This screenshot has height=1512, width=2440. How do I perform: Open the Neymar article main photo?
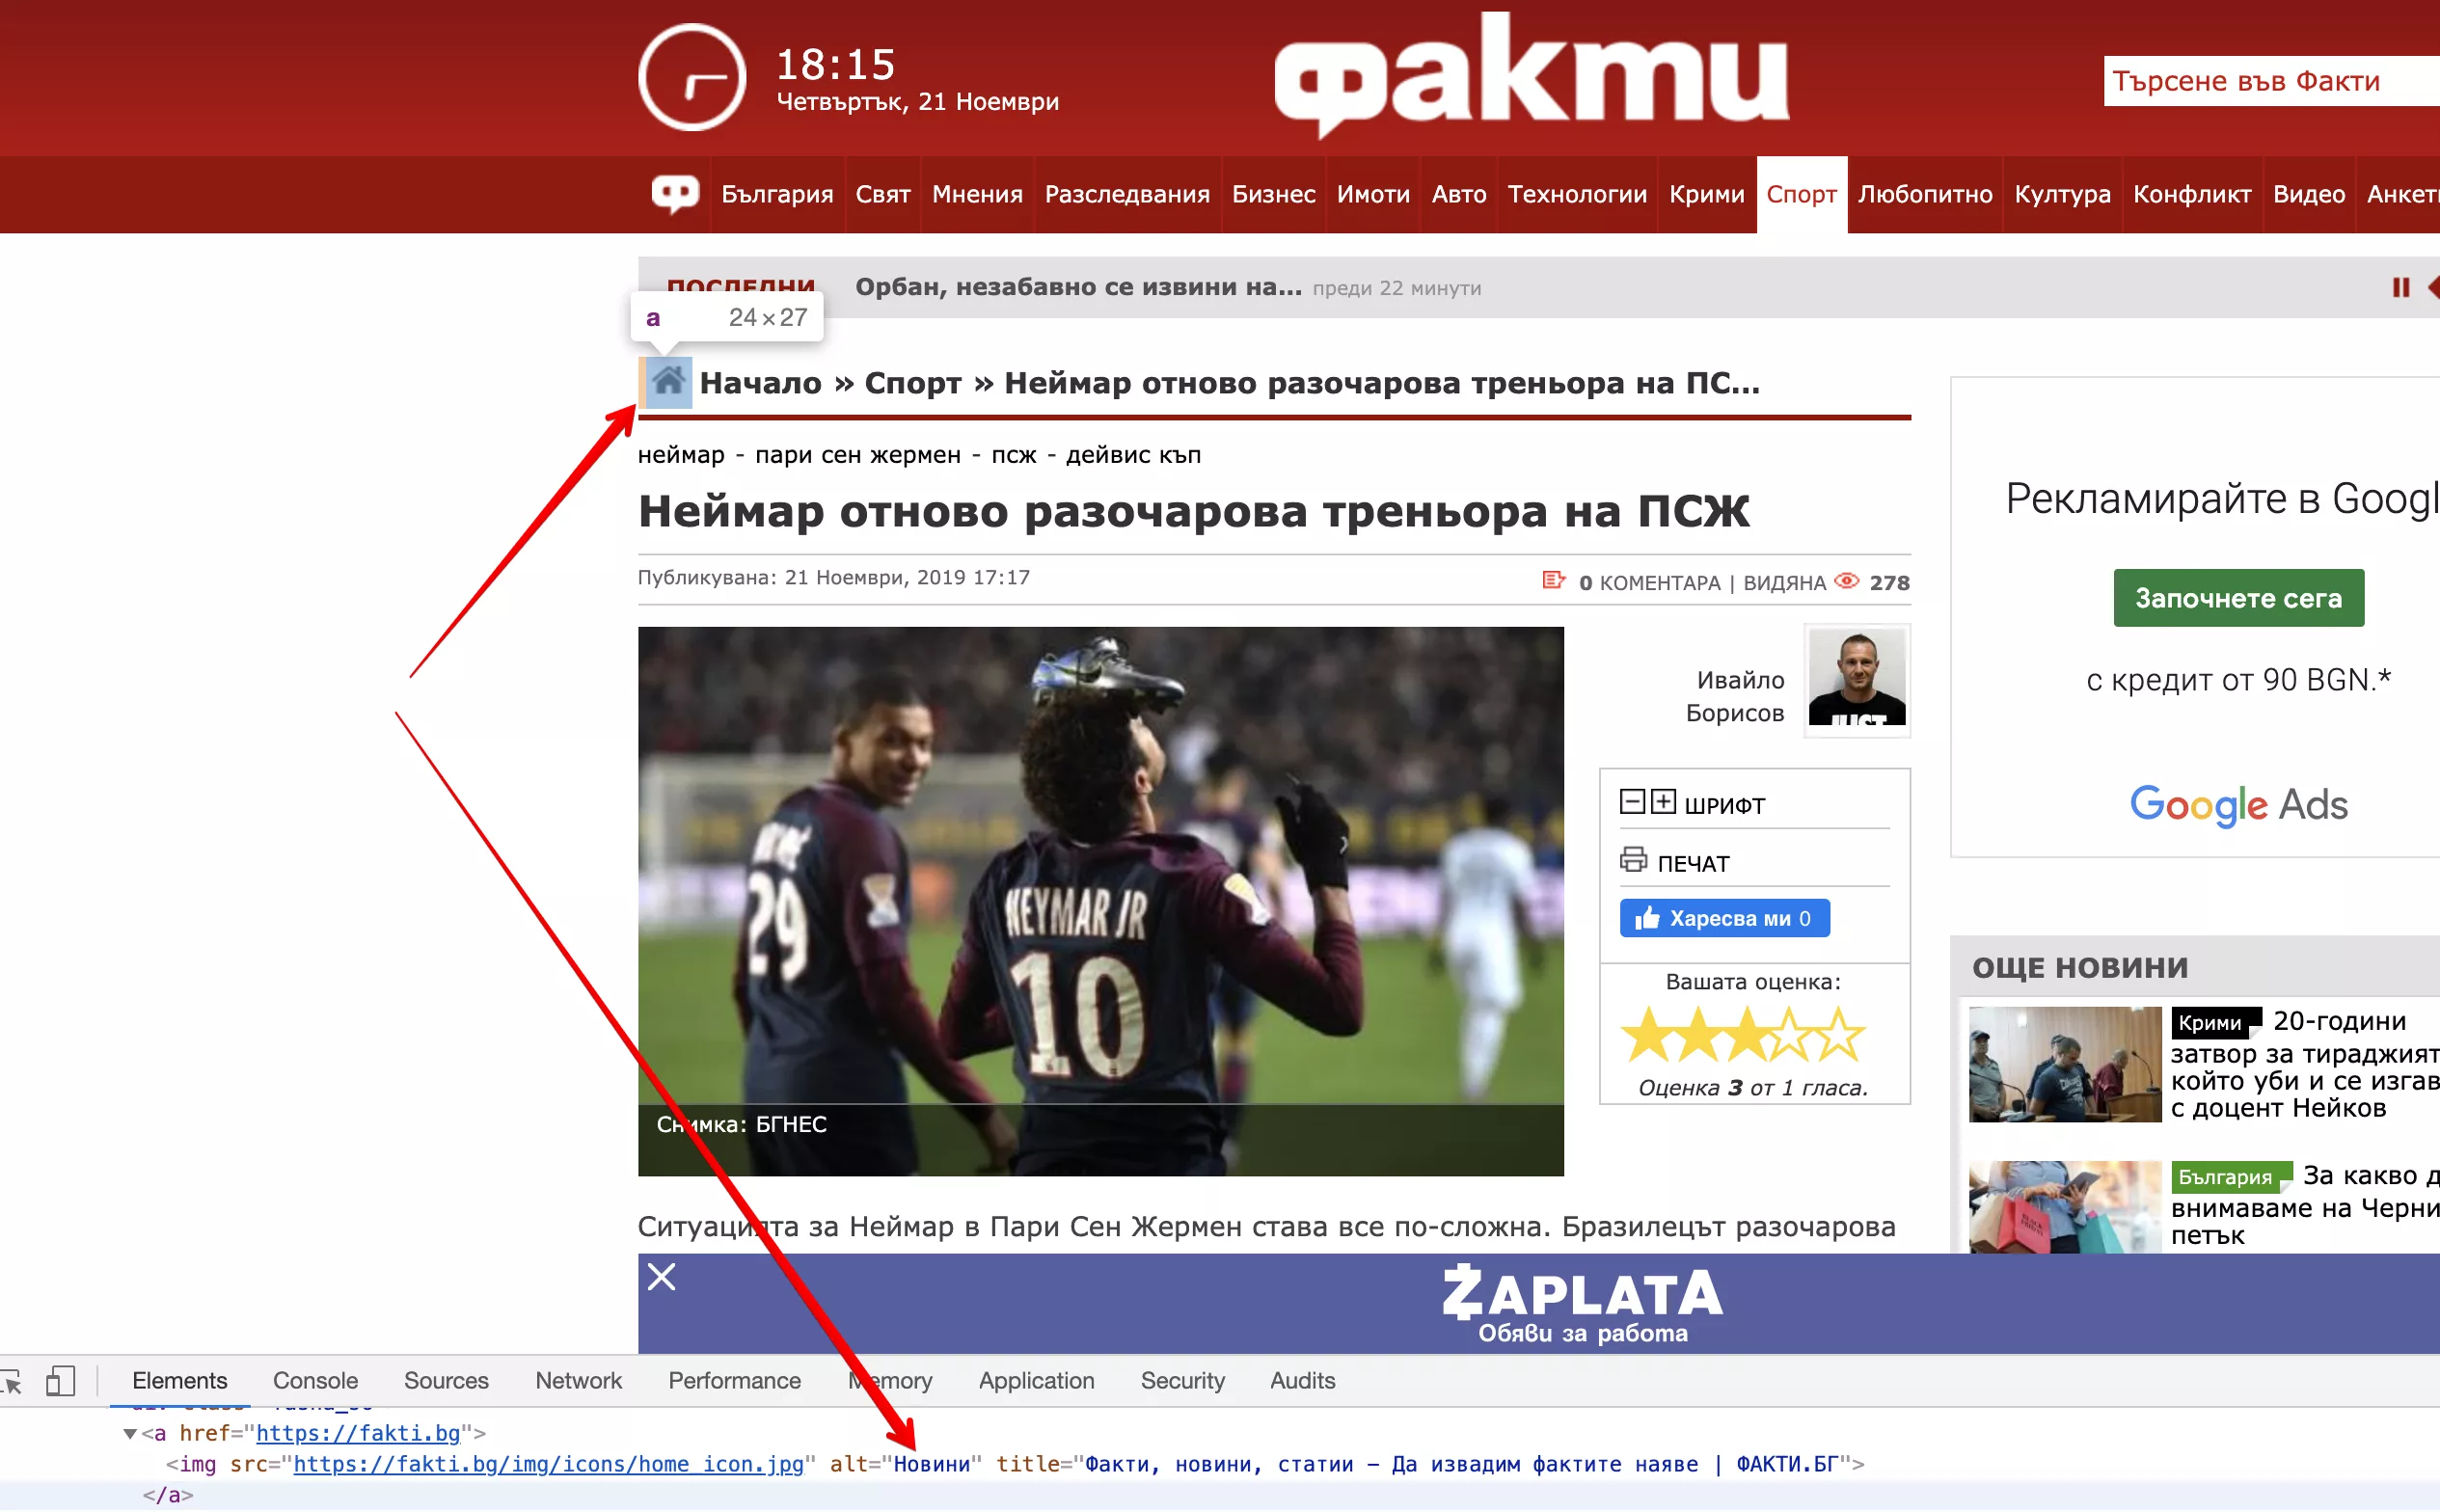click(x=1100, y=901)
